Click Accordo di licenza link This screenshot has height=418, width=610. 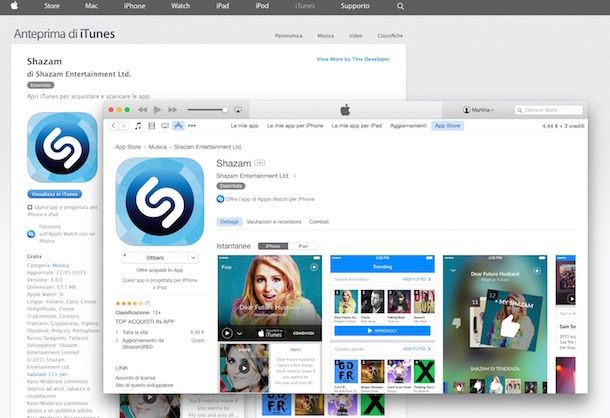[x=135, y=378]
